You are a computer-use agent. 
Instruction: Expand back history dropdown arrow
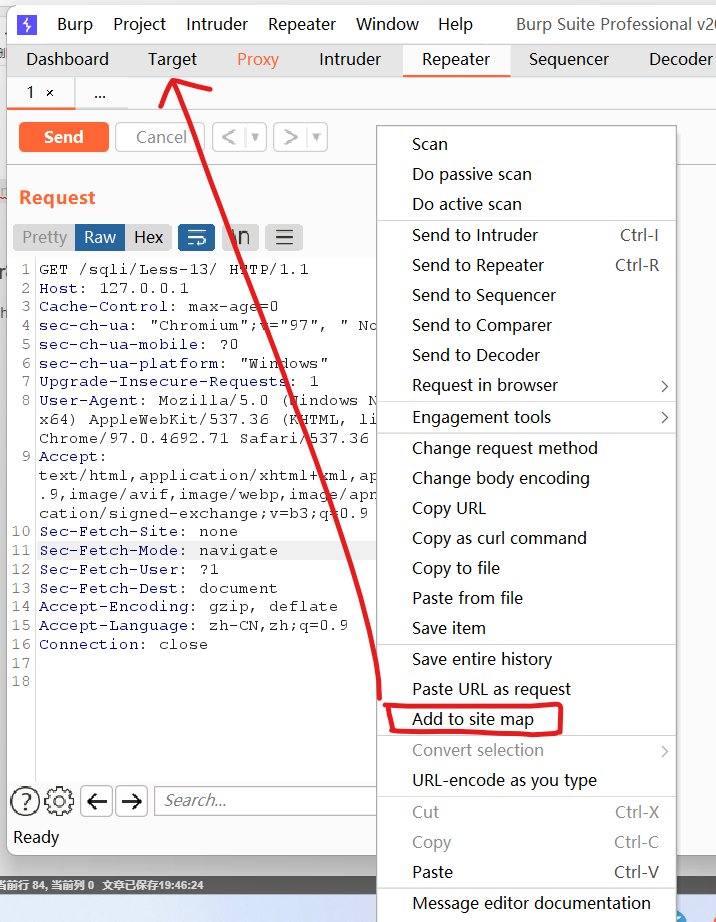pos(255,137)
